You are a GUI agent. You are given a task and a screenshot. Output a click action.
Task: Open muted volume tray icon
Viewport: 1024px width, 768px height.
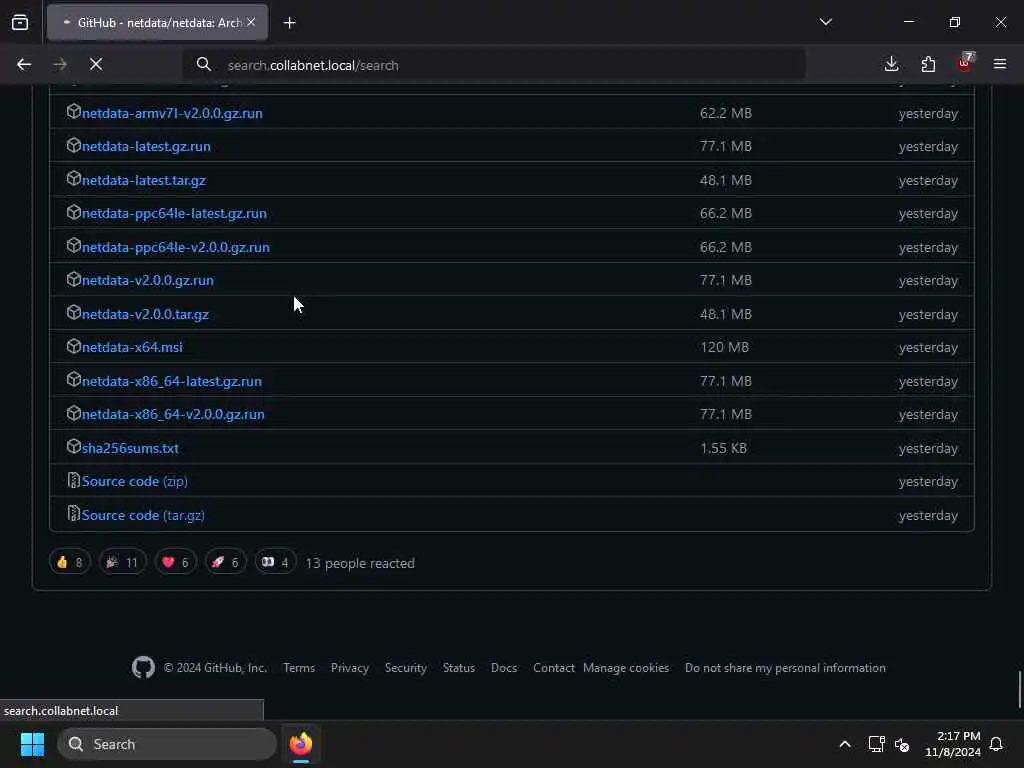tap(902, 744)
